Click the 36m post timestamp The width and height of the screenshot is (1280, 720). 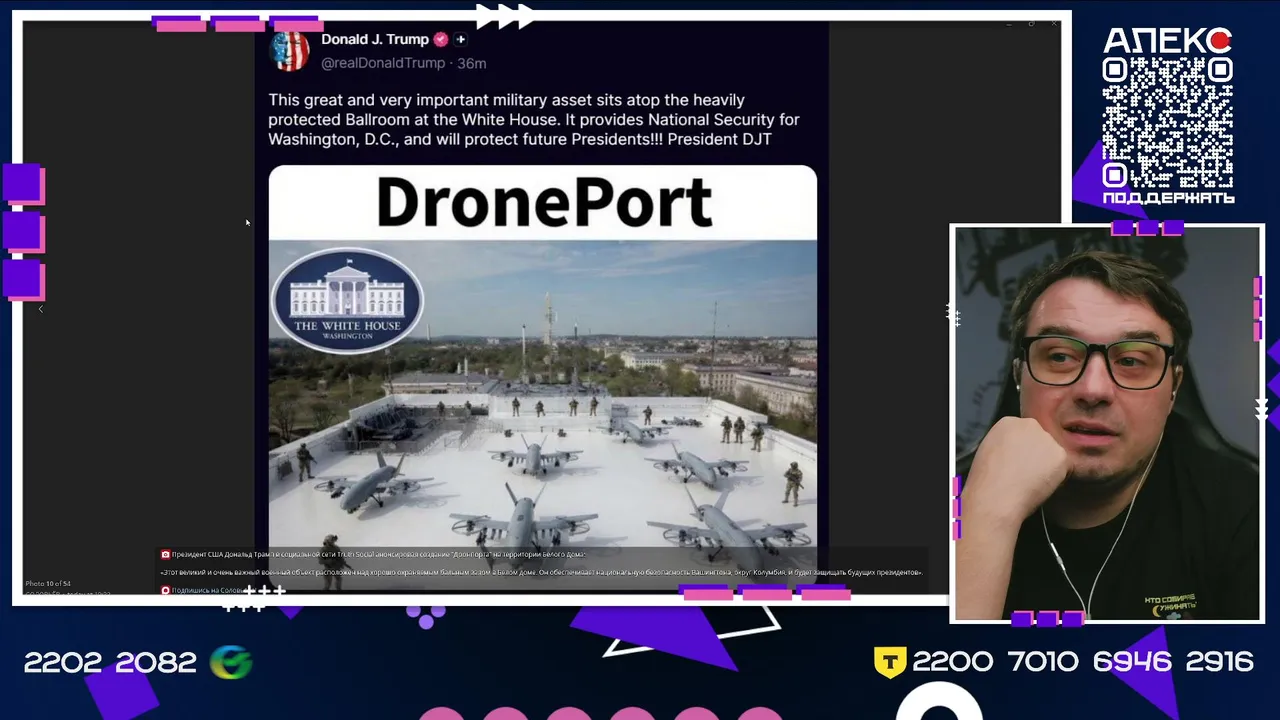[472, 63]
